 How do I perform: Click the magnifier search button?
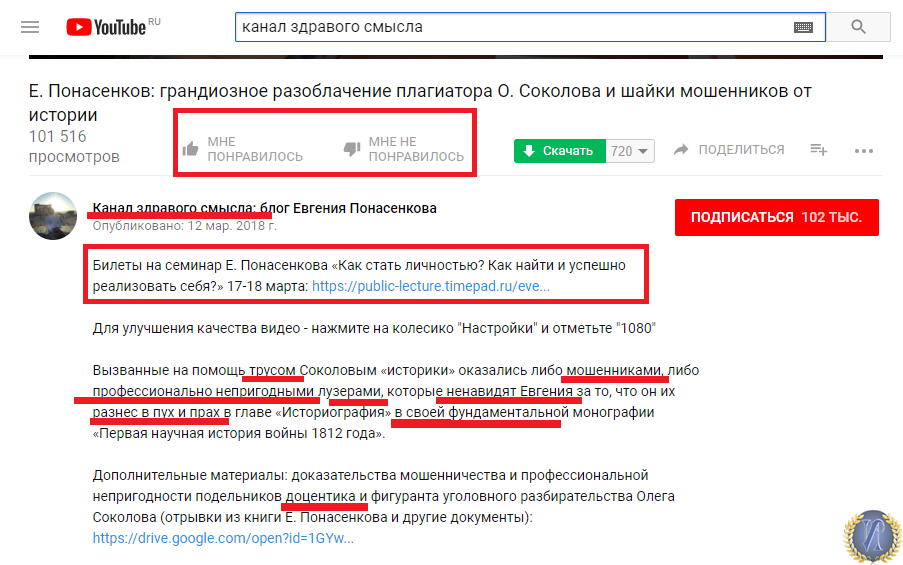(858, 27)
